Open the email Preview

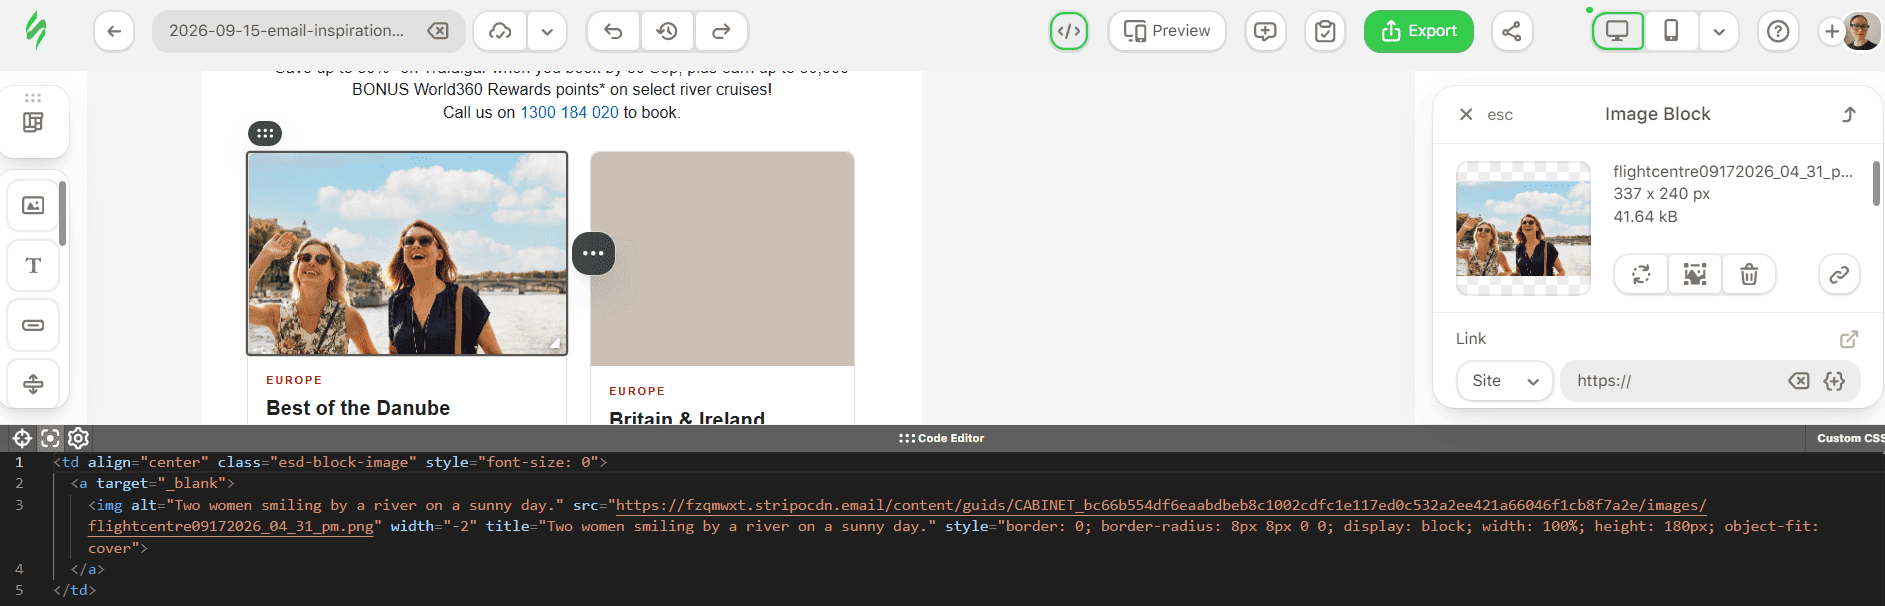[x=1167, y=31]
